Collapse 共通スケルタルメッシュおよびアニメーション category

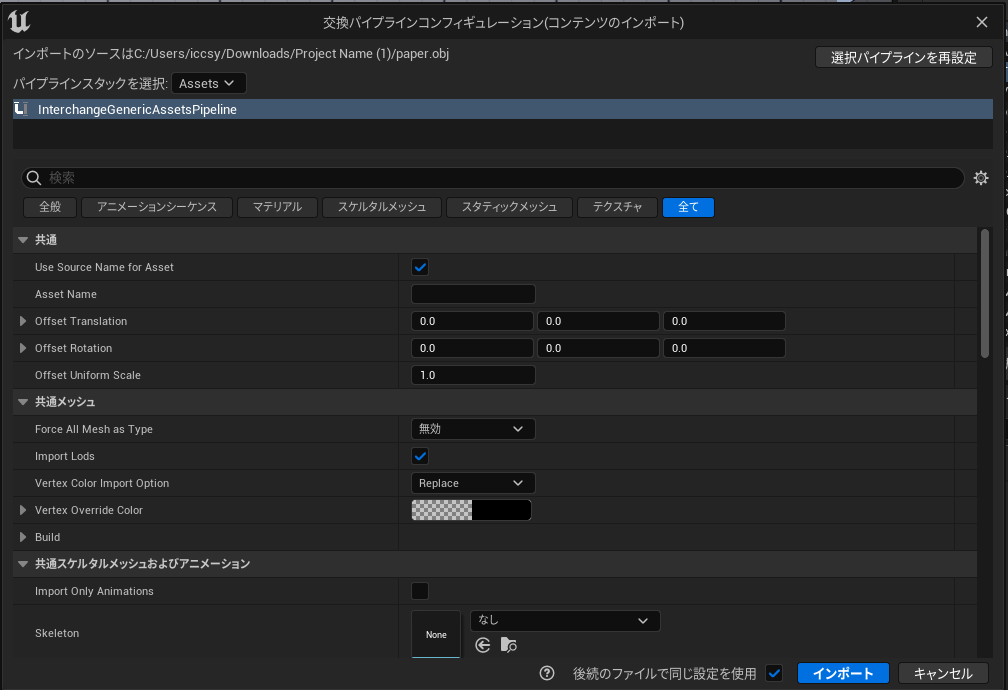click(x=23, y=564)
